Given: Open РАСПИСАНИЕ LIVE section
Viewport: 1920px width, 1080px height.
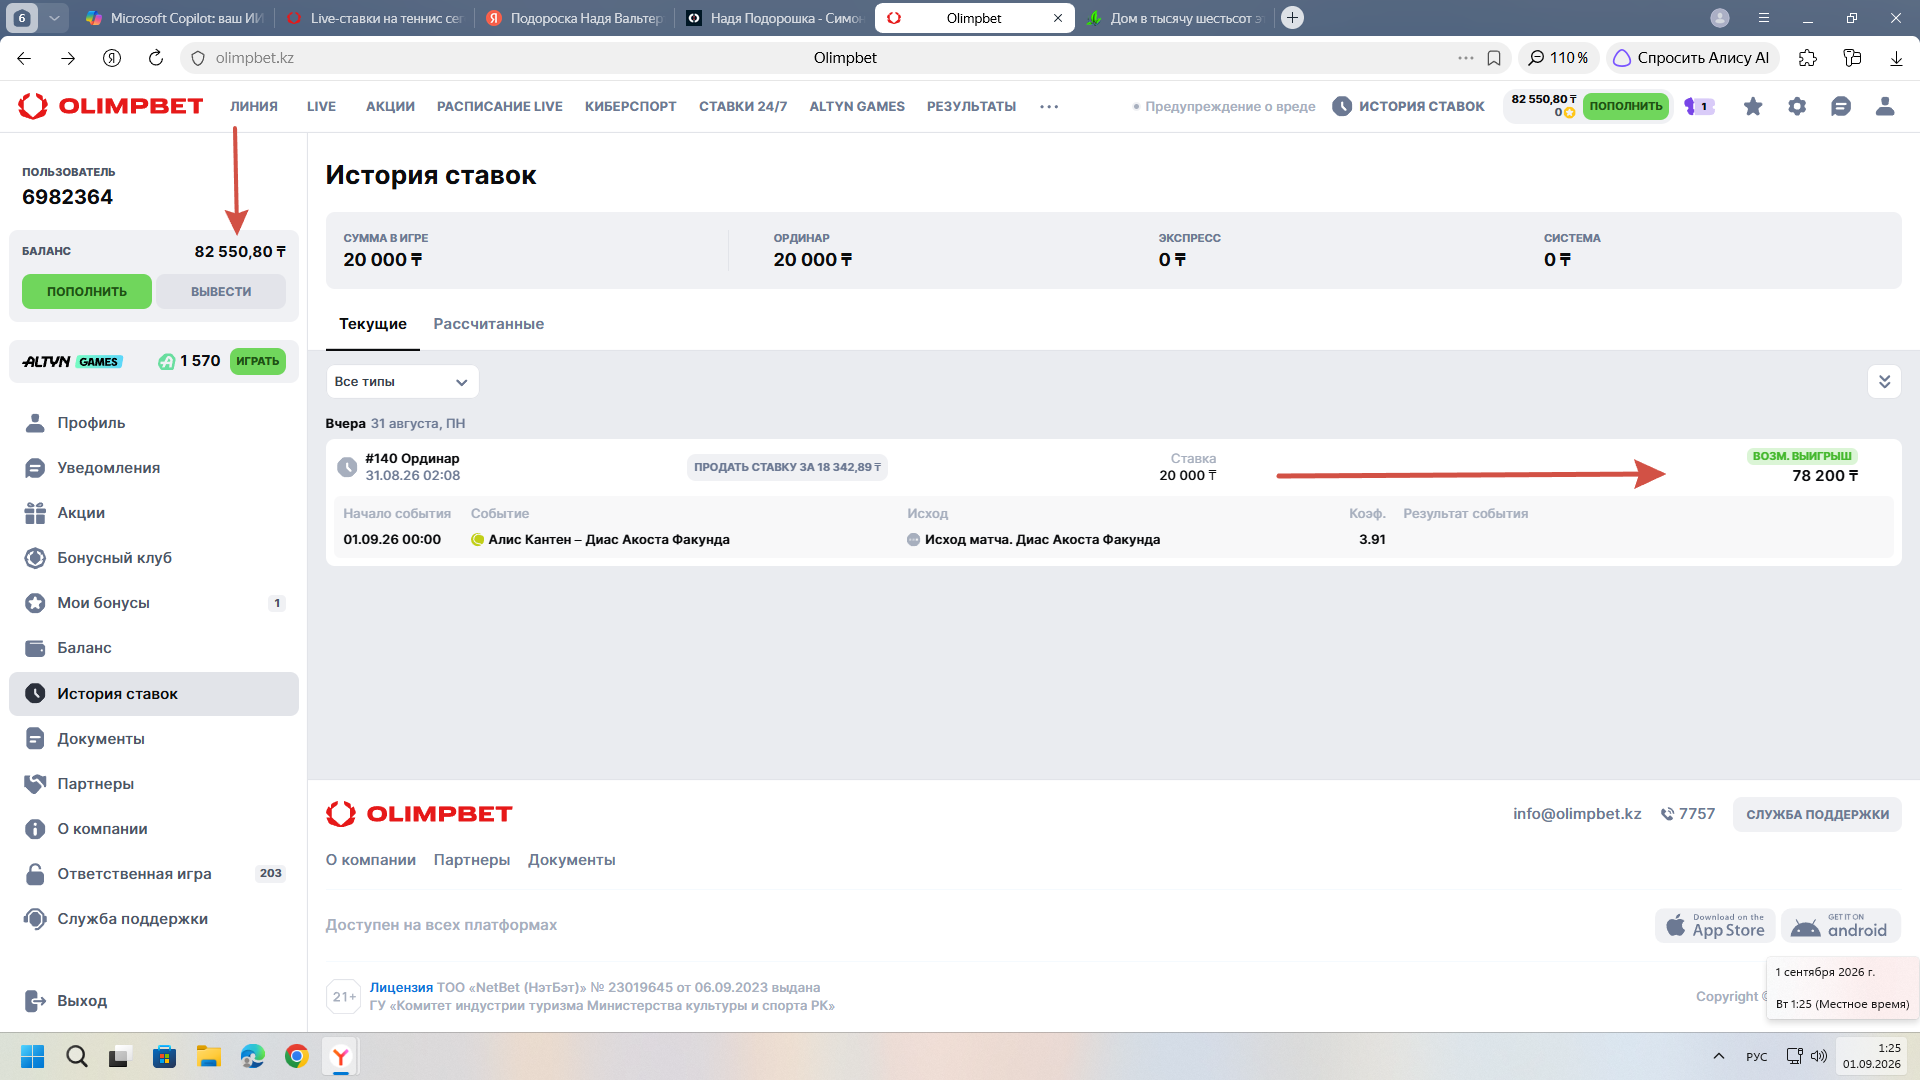Looking at the screenshot, I should click(500, 107).
